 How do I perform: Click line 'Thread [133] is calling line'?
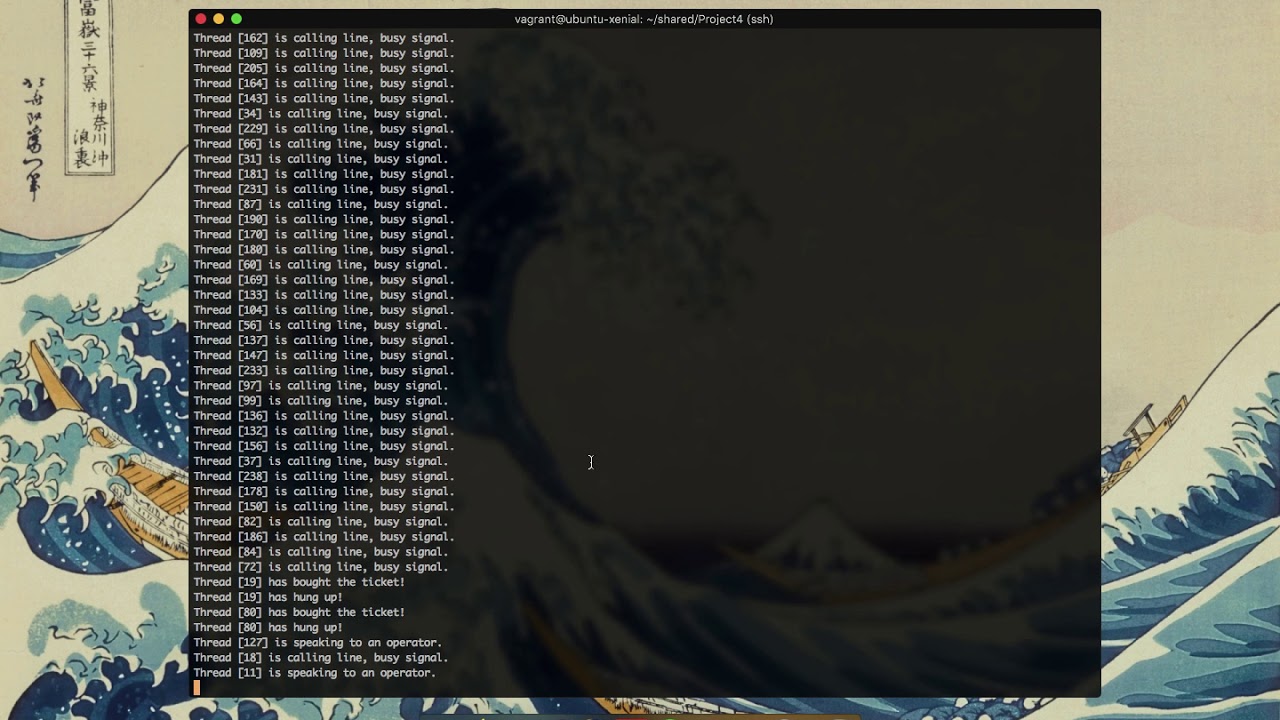(x=324, y=295)
